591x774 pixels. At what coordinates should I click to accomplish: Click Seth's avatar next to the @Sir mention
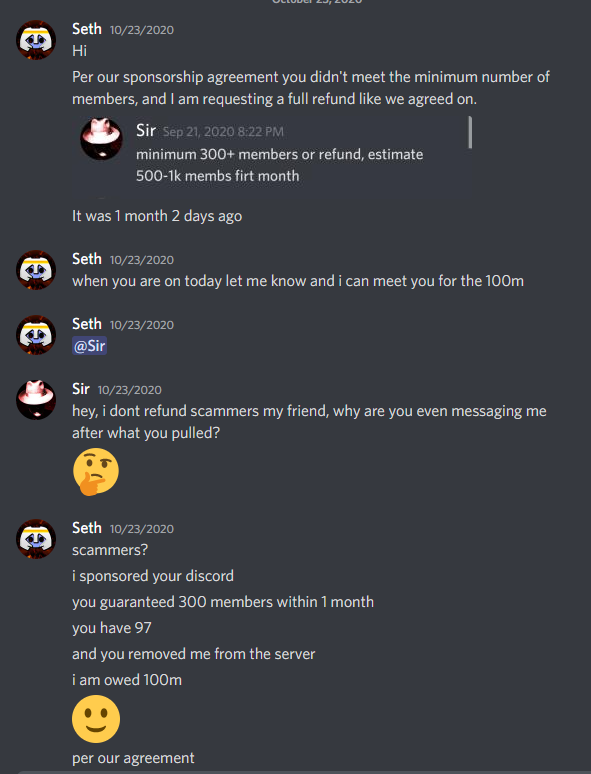36,335
